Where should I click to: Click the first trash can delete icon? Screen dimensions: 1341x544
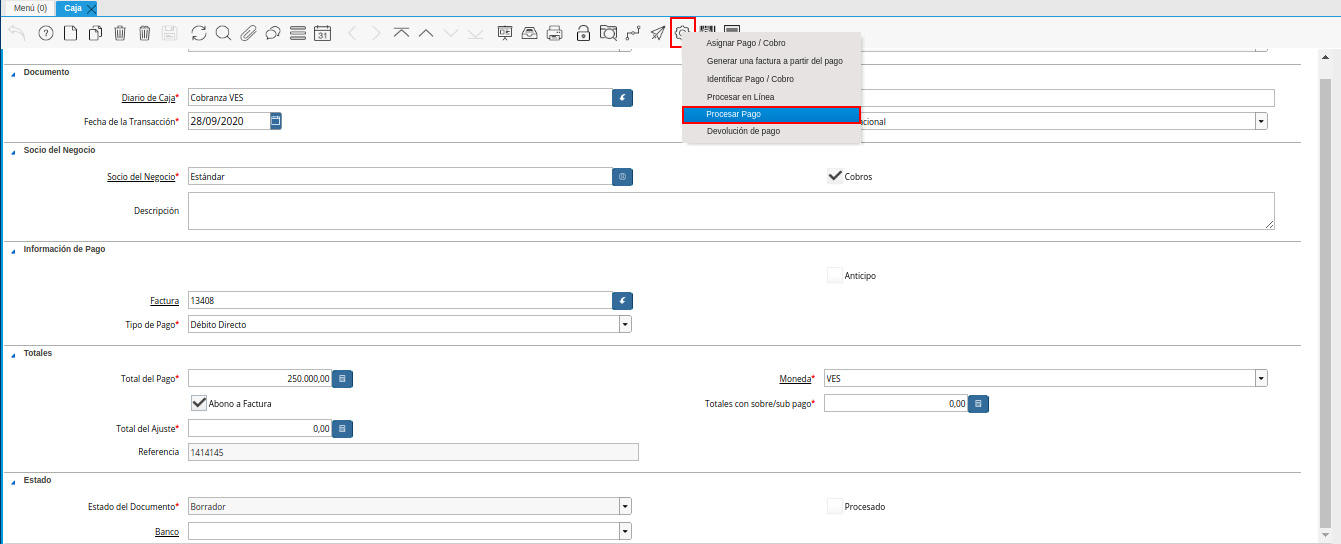(120, 33)
